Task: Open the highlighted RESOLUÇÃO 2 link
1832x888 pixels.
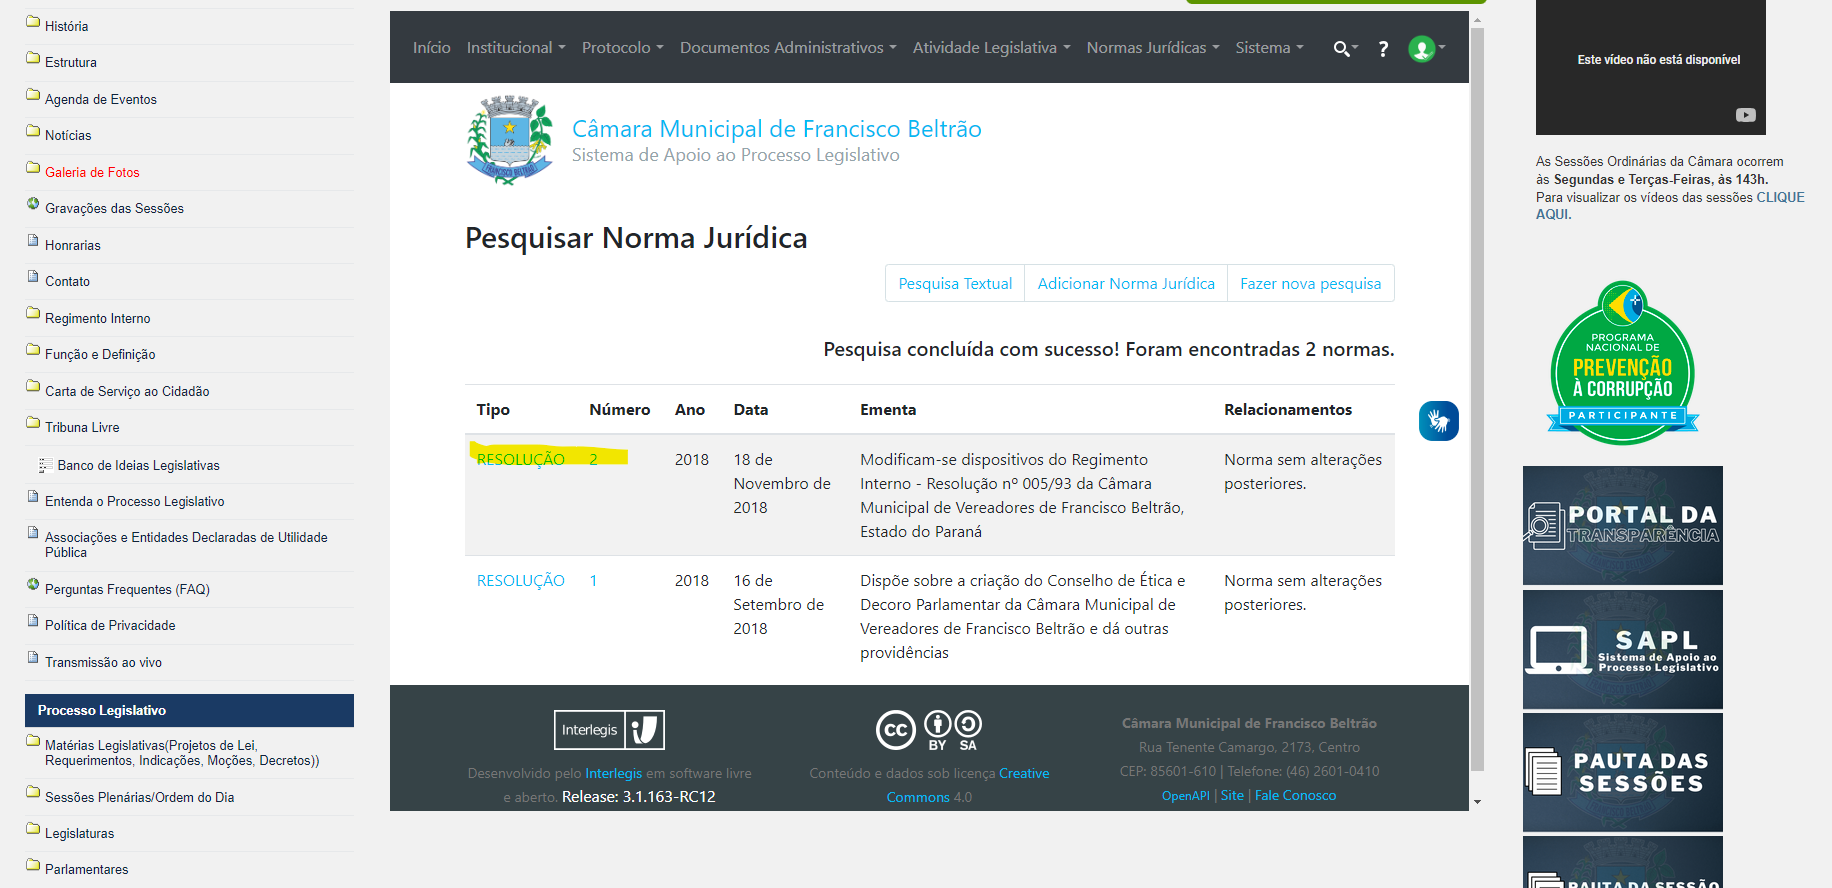Action: [x=521, y=460]
